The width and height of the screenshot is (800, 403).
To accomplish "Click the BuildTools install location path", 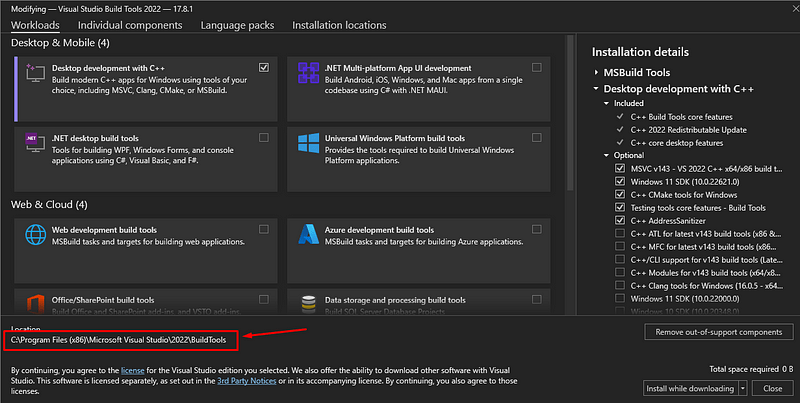I will (x=120, y=340).
